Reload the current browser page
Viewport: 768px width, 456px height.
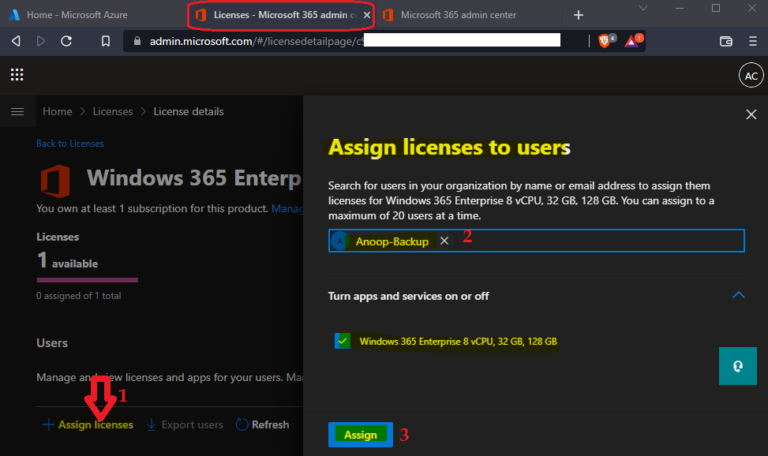point(66,41)
